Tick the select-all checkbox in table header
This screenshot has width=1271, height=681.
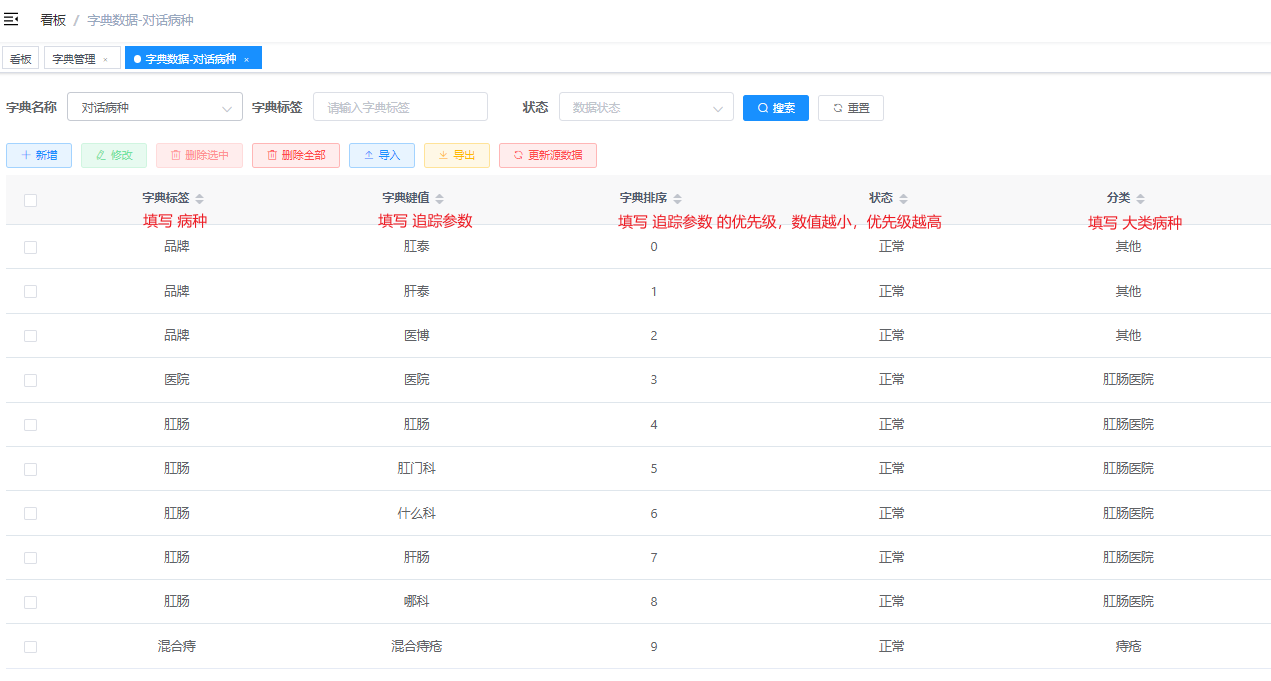click(30, 200)
